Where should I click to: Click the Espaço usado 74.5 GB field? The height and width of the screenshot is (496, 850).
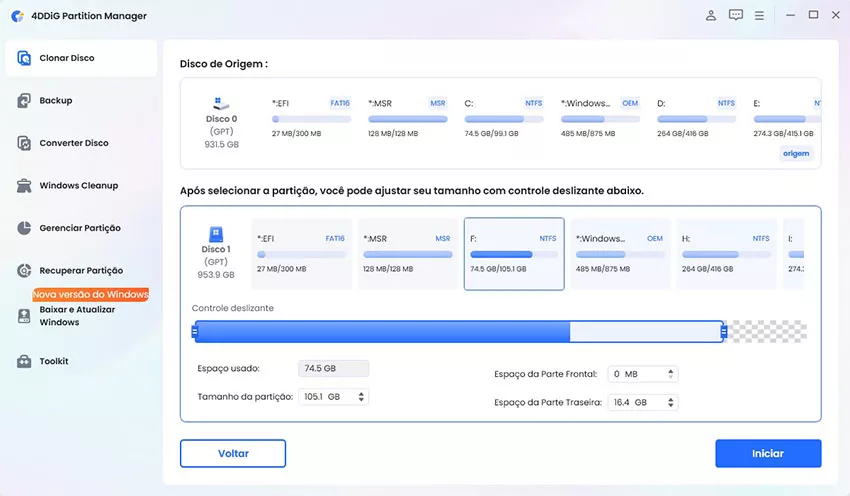333,368
